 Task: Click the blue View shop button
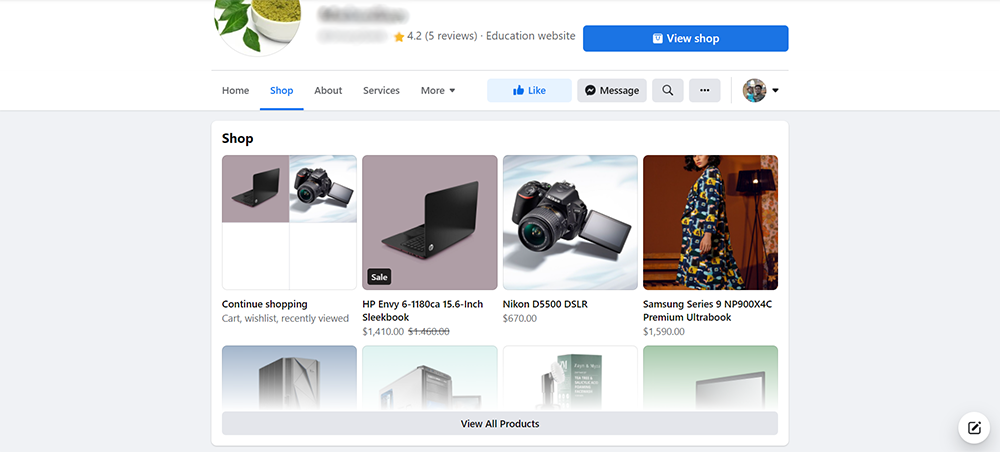[x=686, y=38]
